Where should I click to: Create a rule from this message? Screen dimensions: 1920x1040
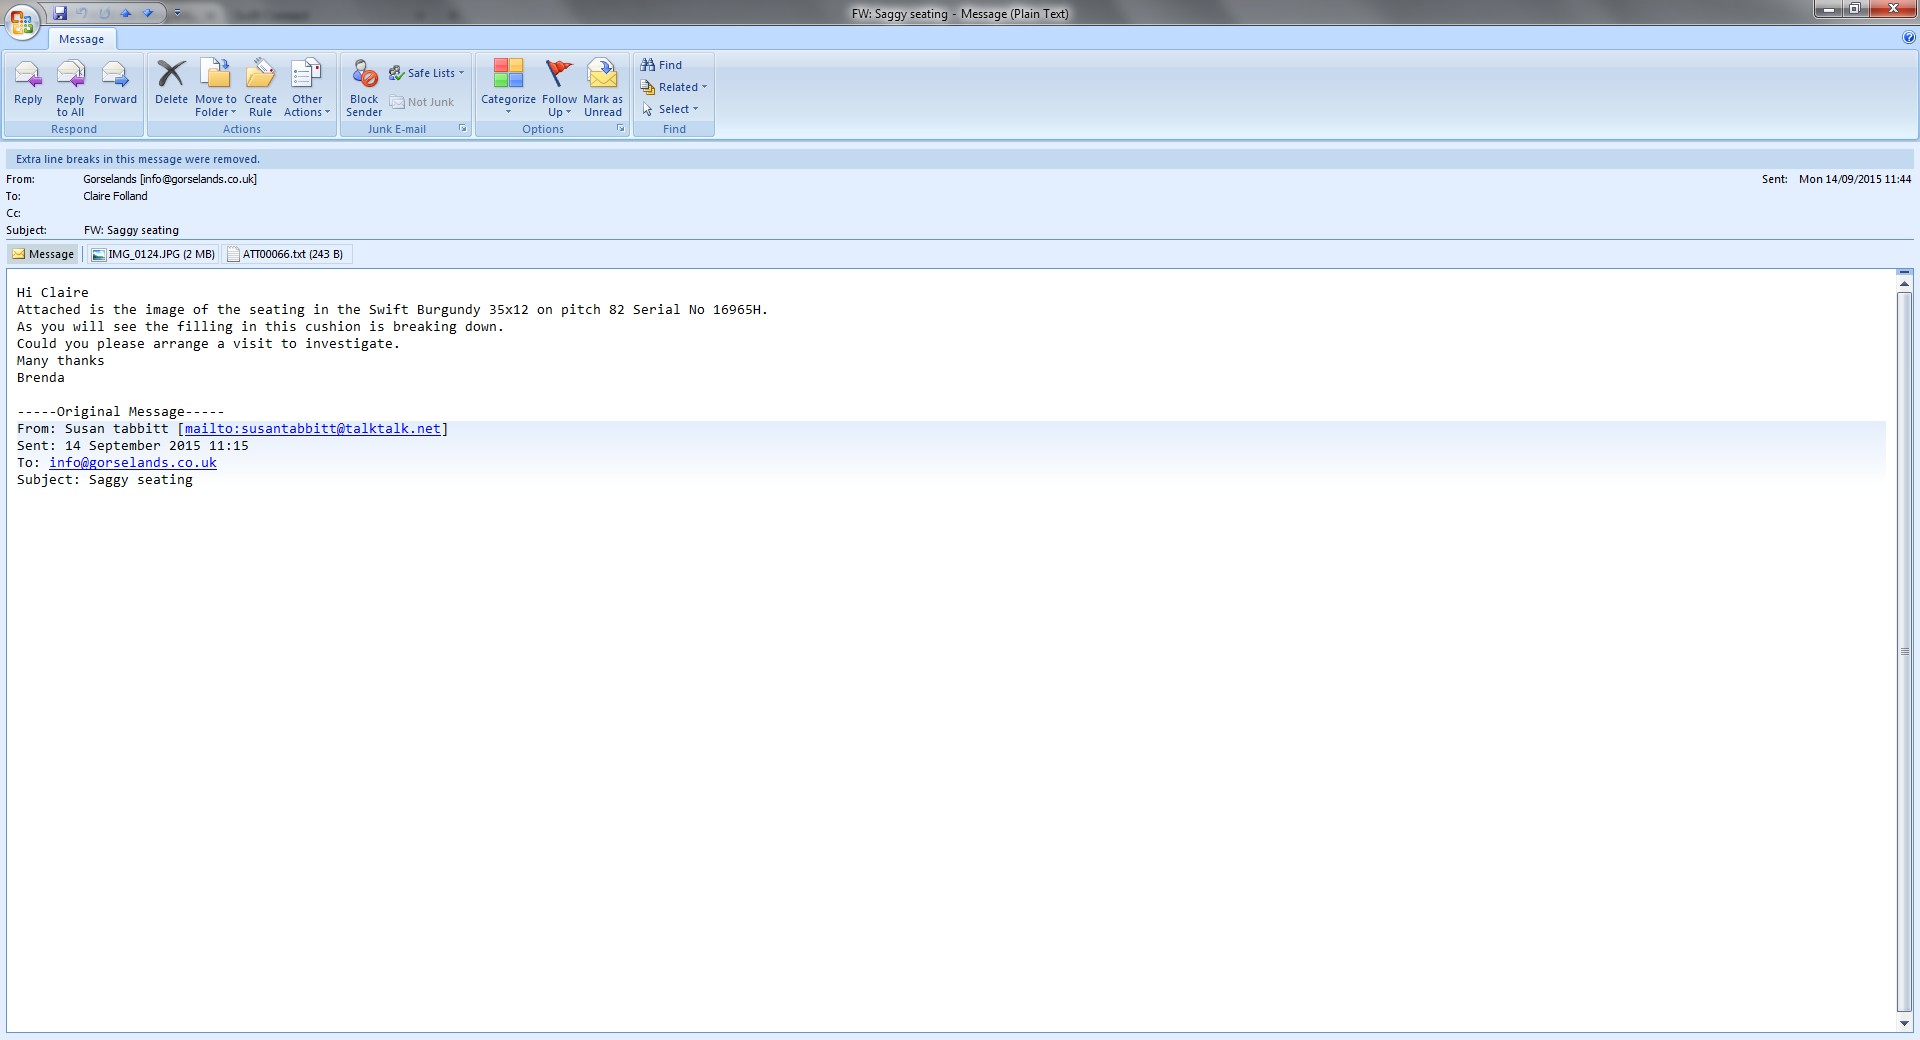[x=260, y=88]
